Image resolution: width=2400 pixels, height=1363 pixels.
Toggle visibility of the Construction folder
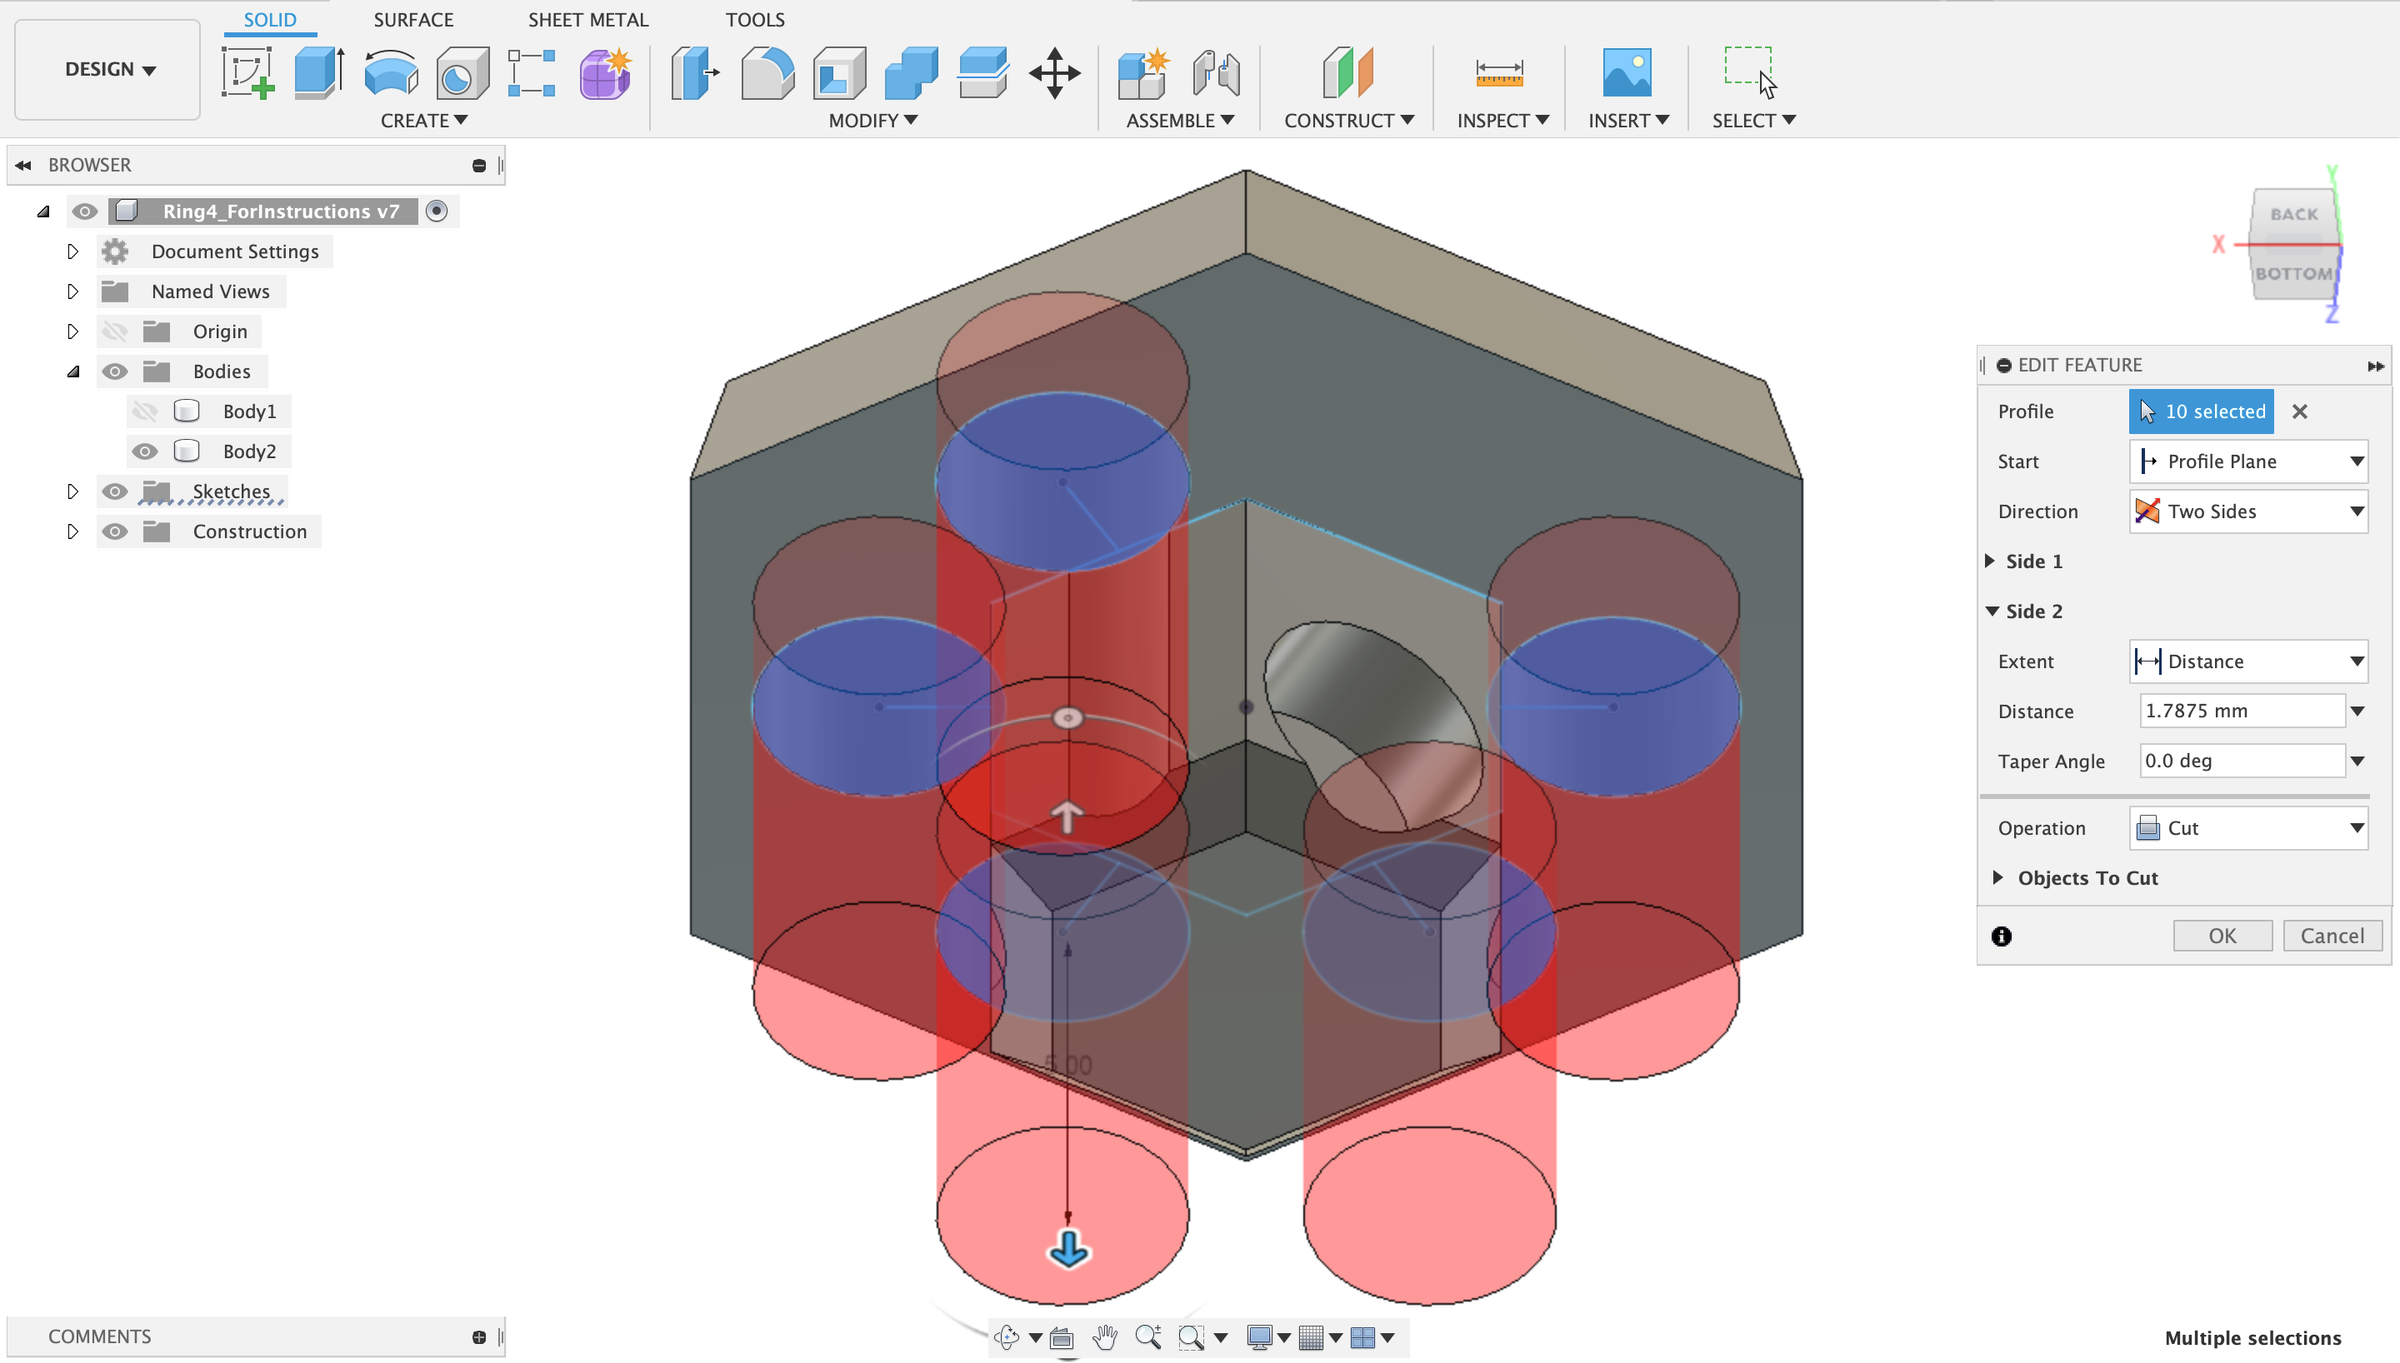(115, 531)
